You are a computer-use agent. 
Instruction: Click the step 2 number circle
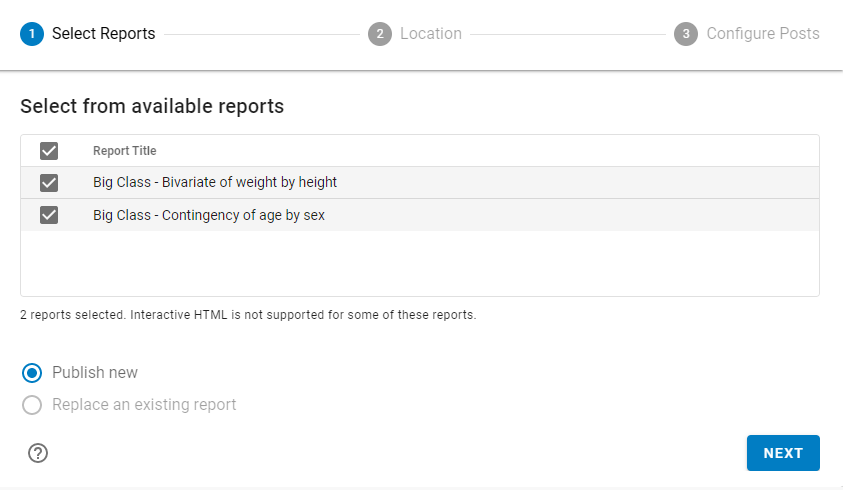pyautogui.click(x=380, y=34)
